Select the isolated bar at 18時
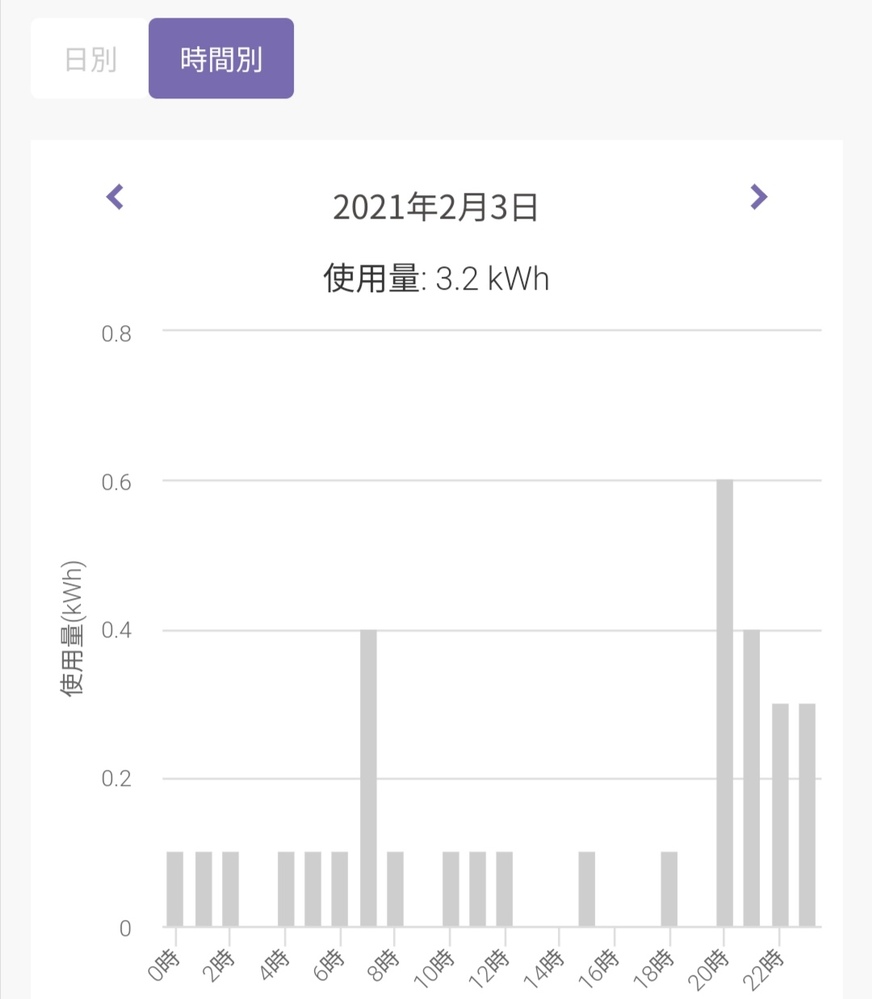872x999 pixels. (669, 889)
